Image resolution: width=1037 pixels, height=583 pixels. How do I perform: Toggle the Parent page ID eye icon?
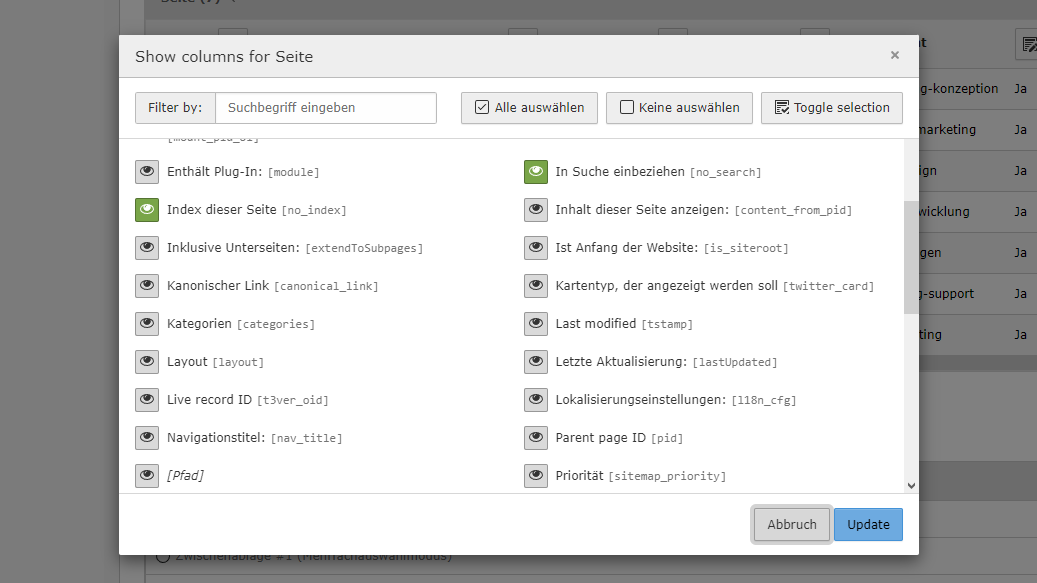coord(536,437)
